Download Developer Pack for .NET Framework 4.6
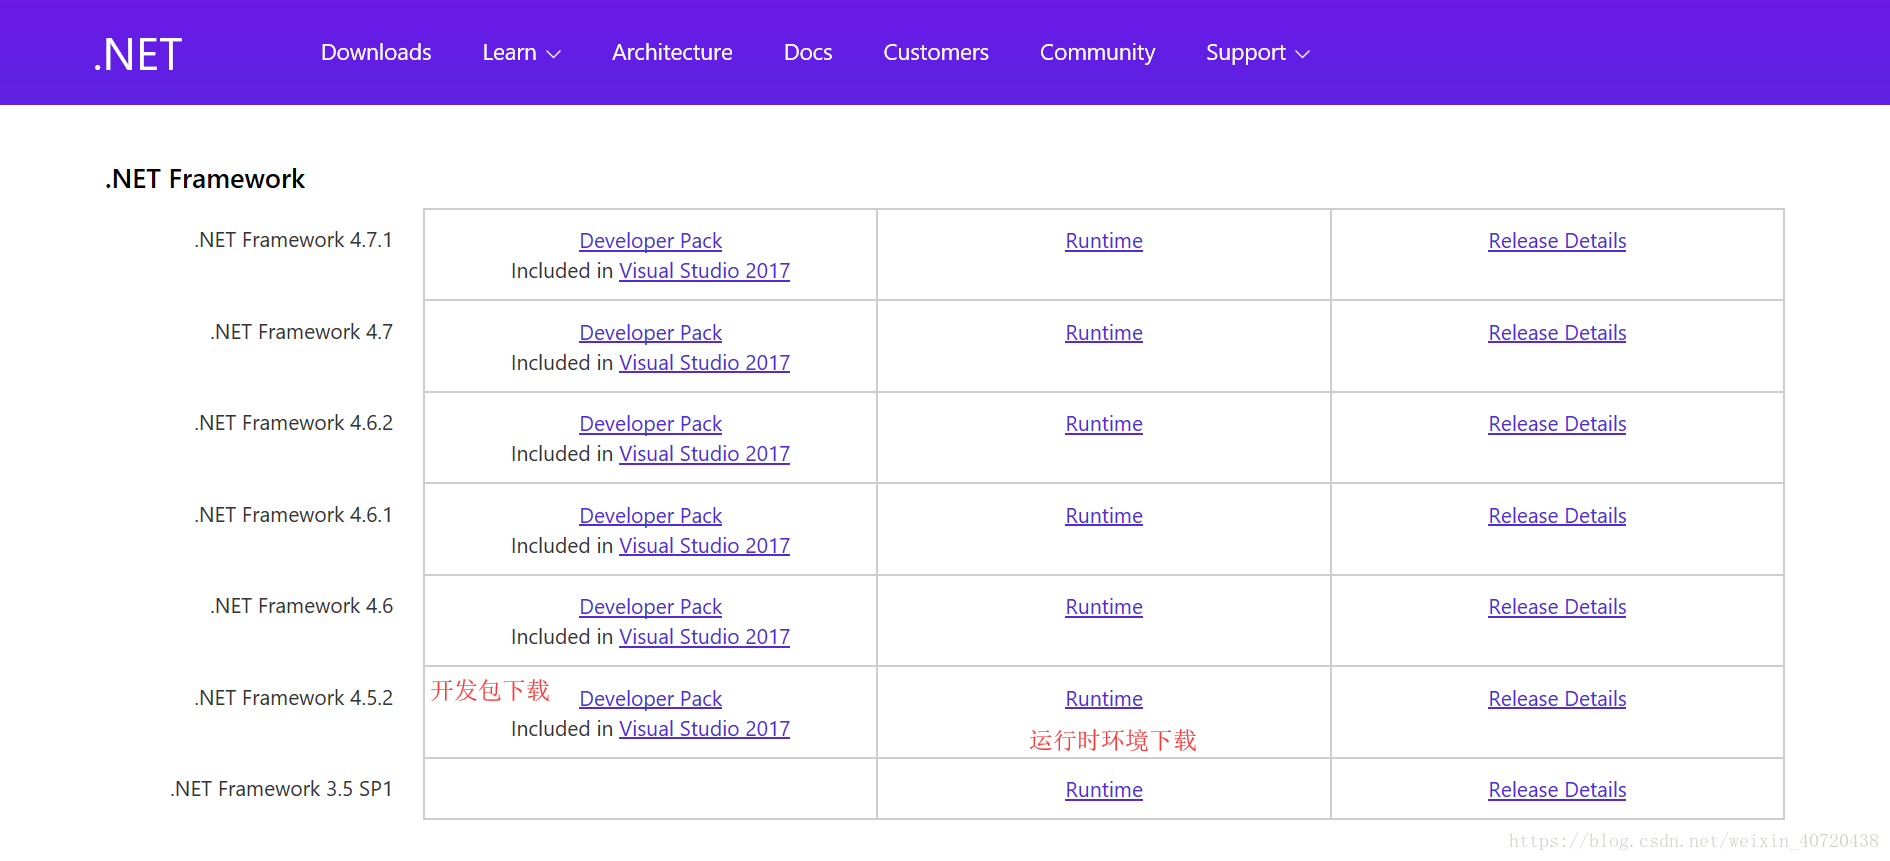This screenshot has height=861, width=1890. (651, 607)
